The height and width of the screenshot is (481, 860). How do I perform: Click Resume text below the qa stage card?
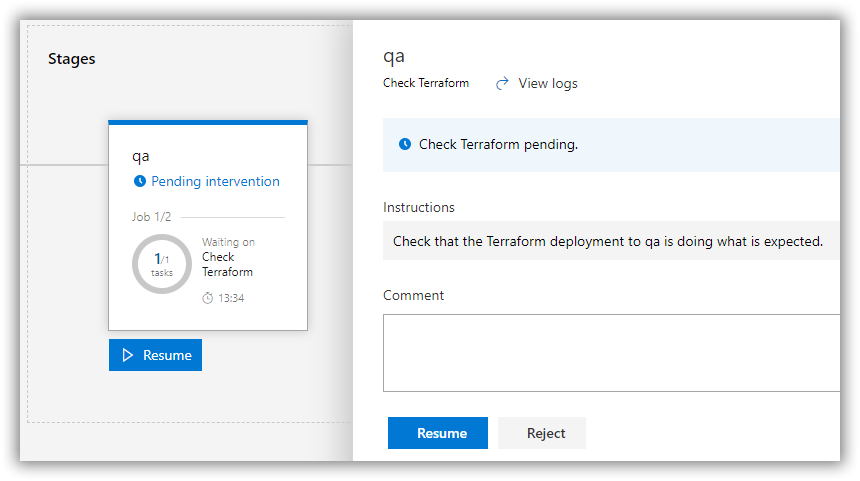pyautogui.click(x=167, y=355)
